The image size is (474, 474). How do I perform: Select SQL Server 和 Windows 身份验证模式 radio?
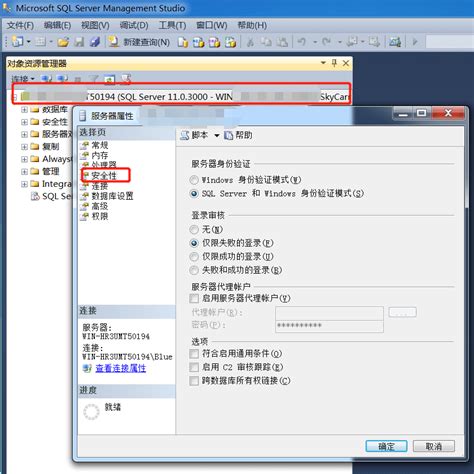click(x=194, y=194)
